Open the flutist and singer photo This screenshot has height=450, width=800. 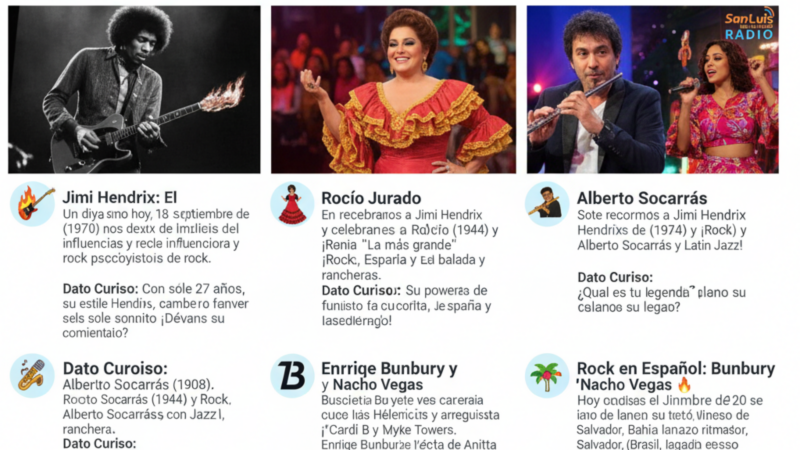tap(653, 90)
